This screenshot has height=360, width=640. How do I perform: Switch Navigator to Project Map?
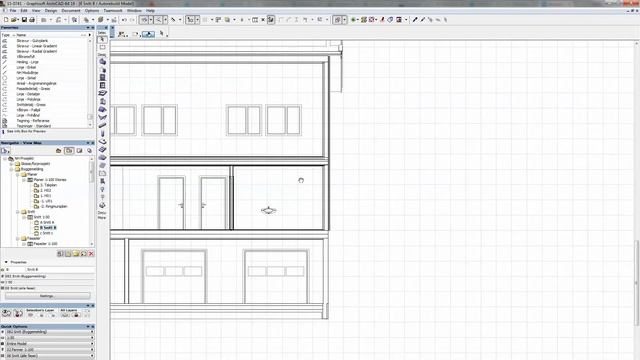click(x=59, y=151)
